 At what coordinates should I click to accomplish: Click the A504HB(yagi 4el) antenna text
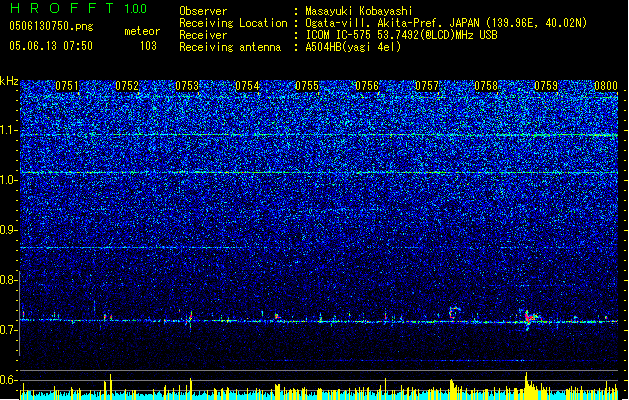[353, 47]
